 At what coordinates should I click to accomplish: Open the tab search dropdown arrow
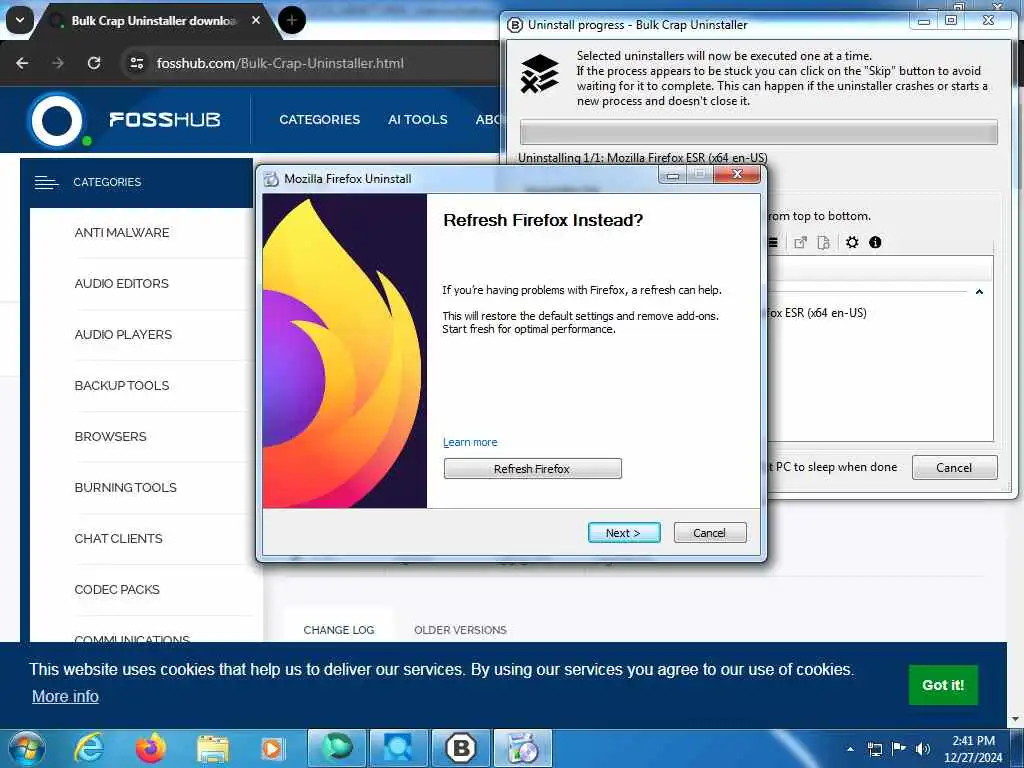(20, 20)
